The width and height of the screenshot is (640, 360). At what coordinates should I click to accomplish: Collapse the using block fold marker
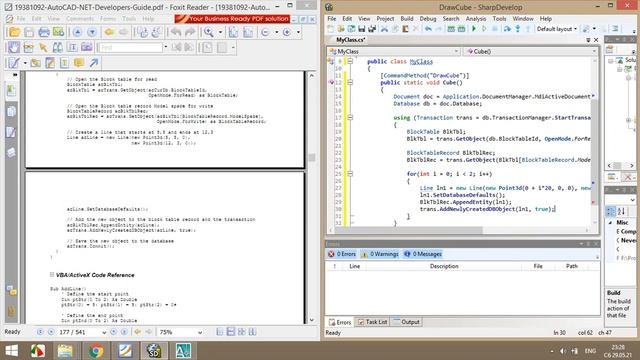point(350,118)
